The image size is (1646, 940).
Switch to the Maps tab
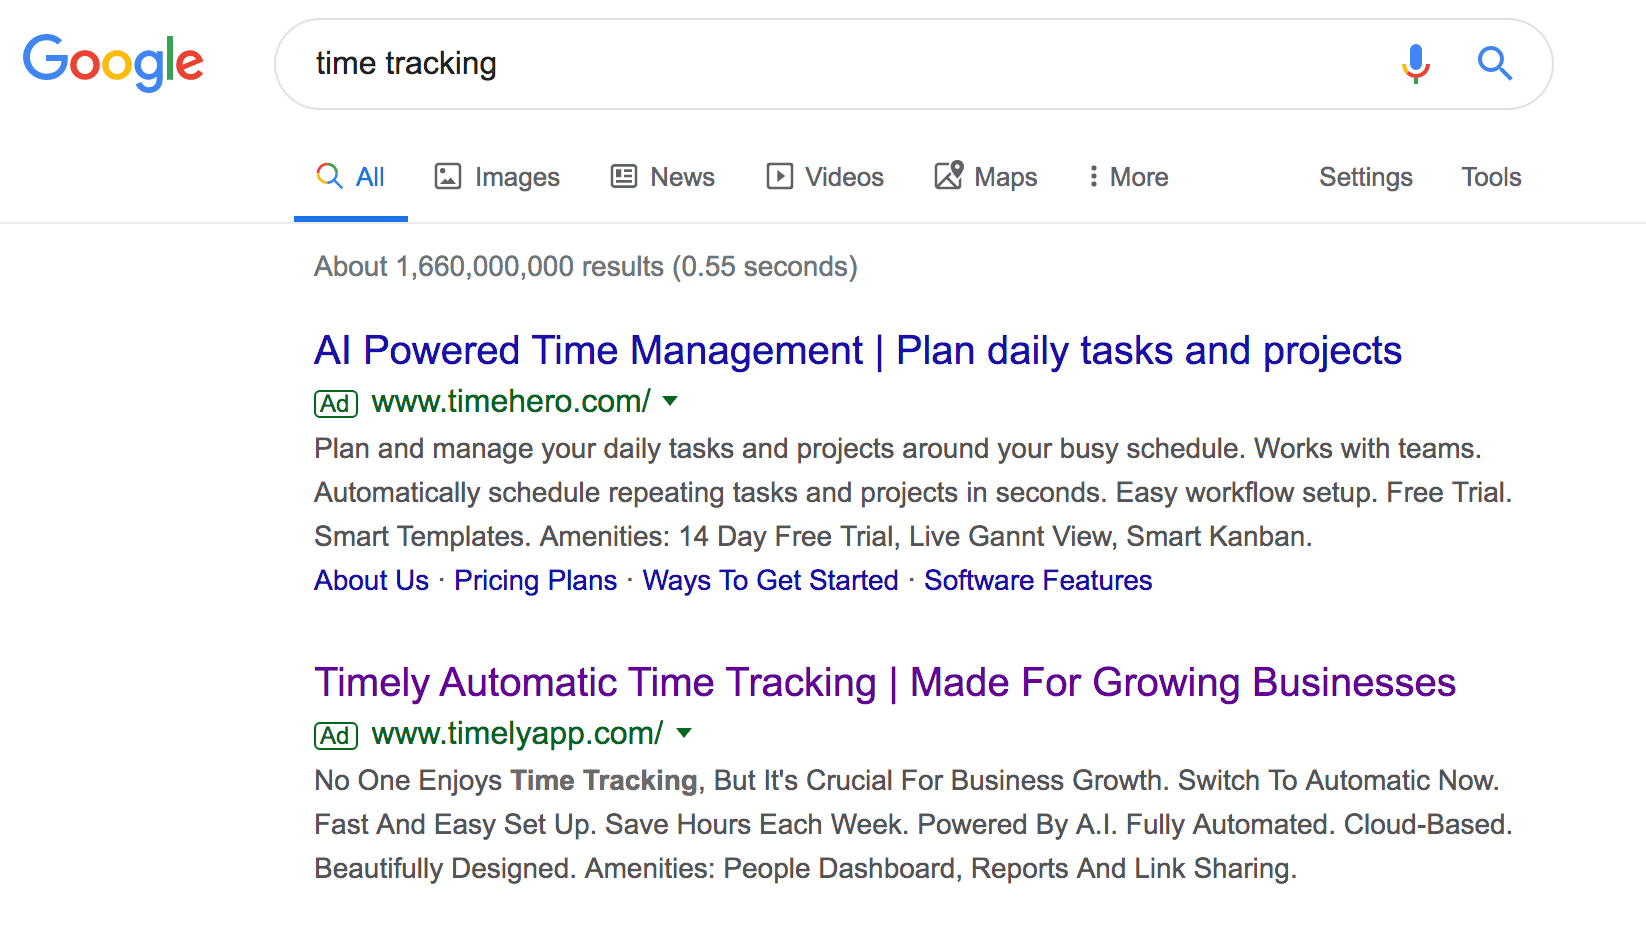click(x=986, y=177)
